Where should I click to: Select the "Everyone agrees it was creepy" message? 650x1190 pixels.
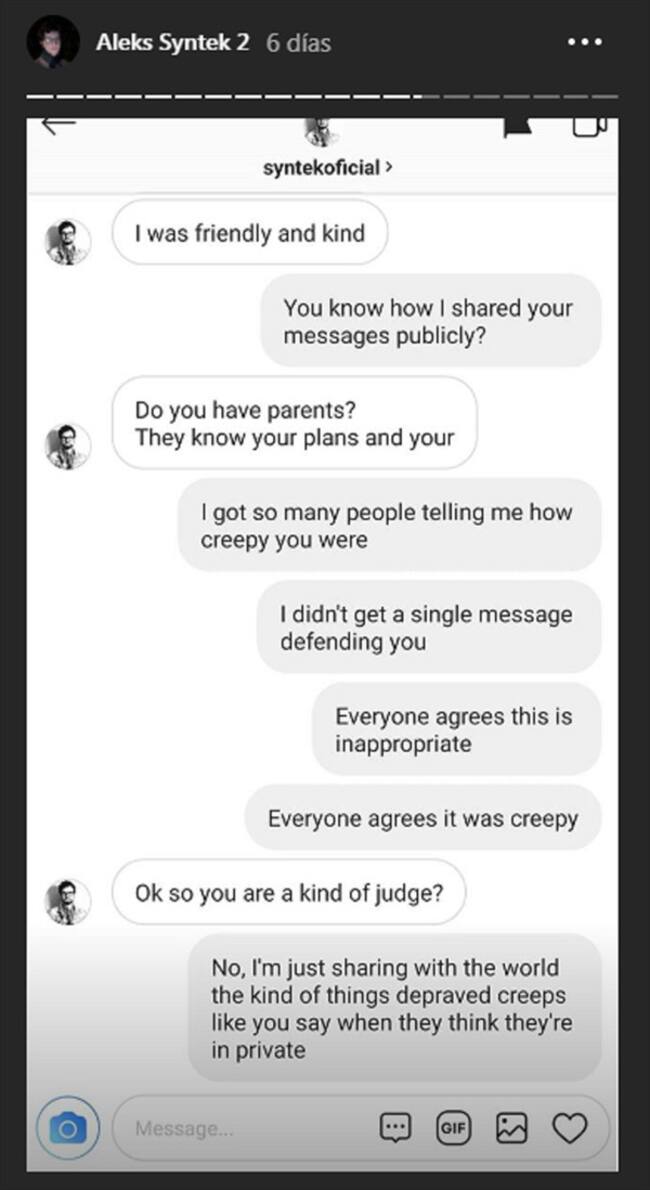coord(422,819)
